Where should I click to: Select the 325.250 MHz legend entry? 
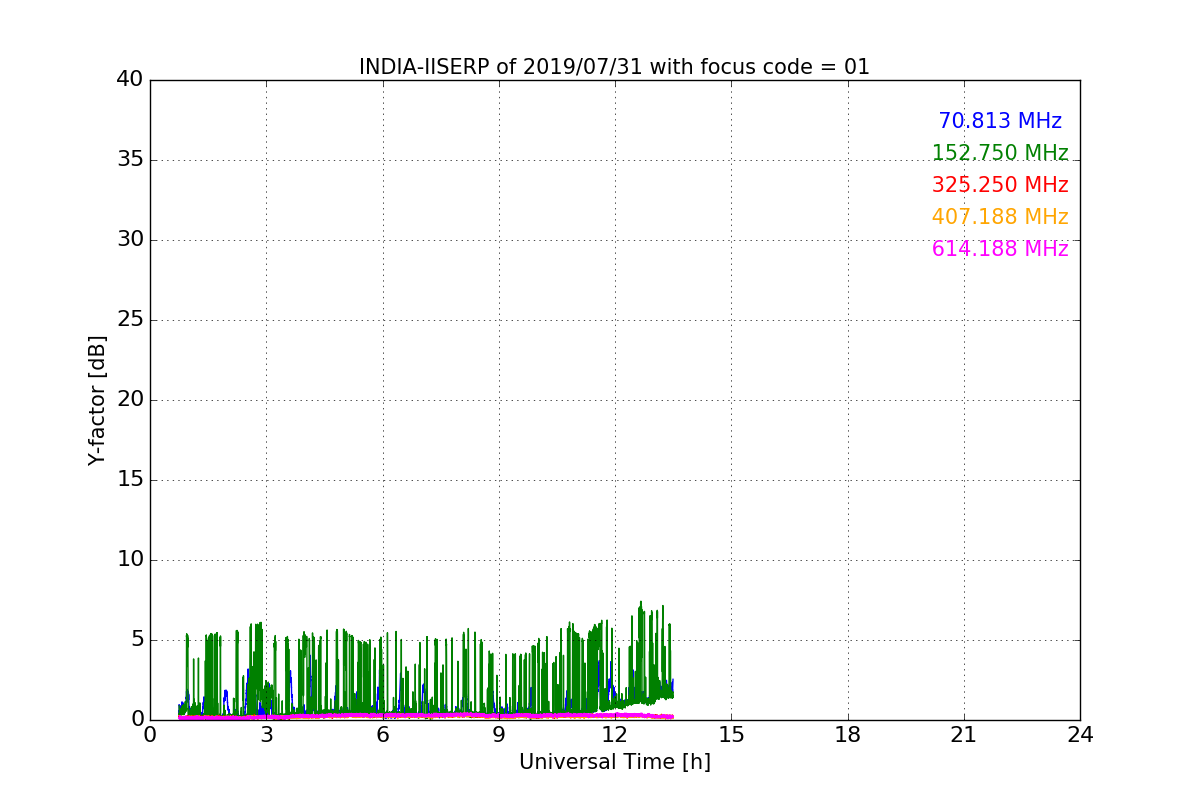(x=1000, y=185)
